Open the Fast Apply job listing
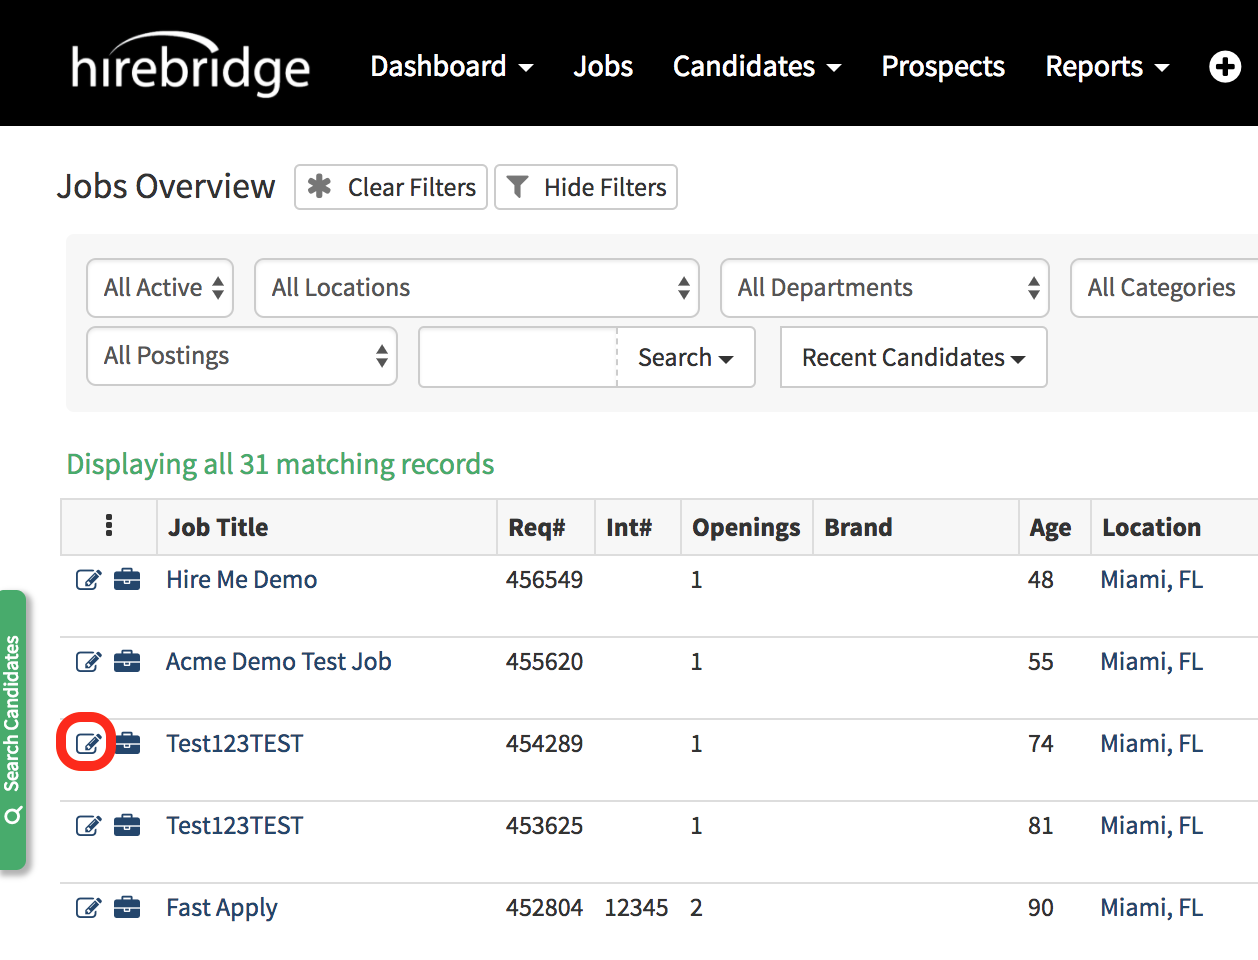Viewport: 1258px width, 960px height. click(221, 907)
